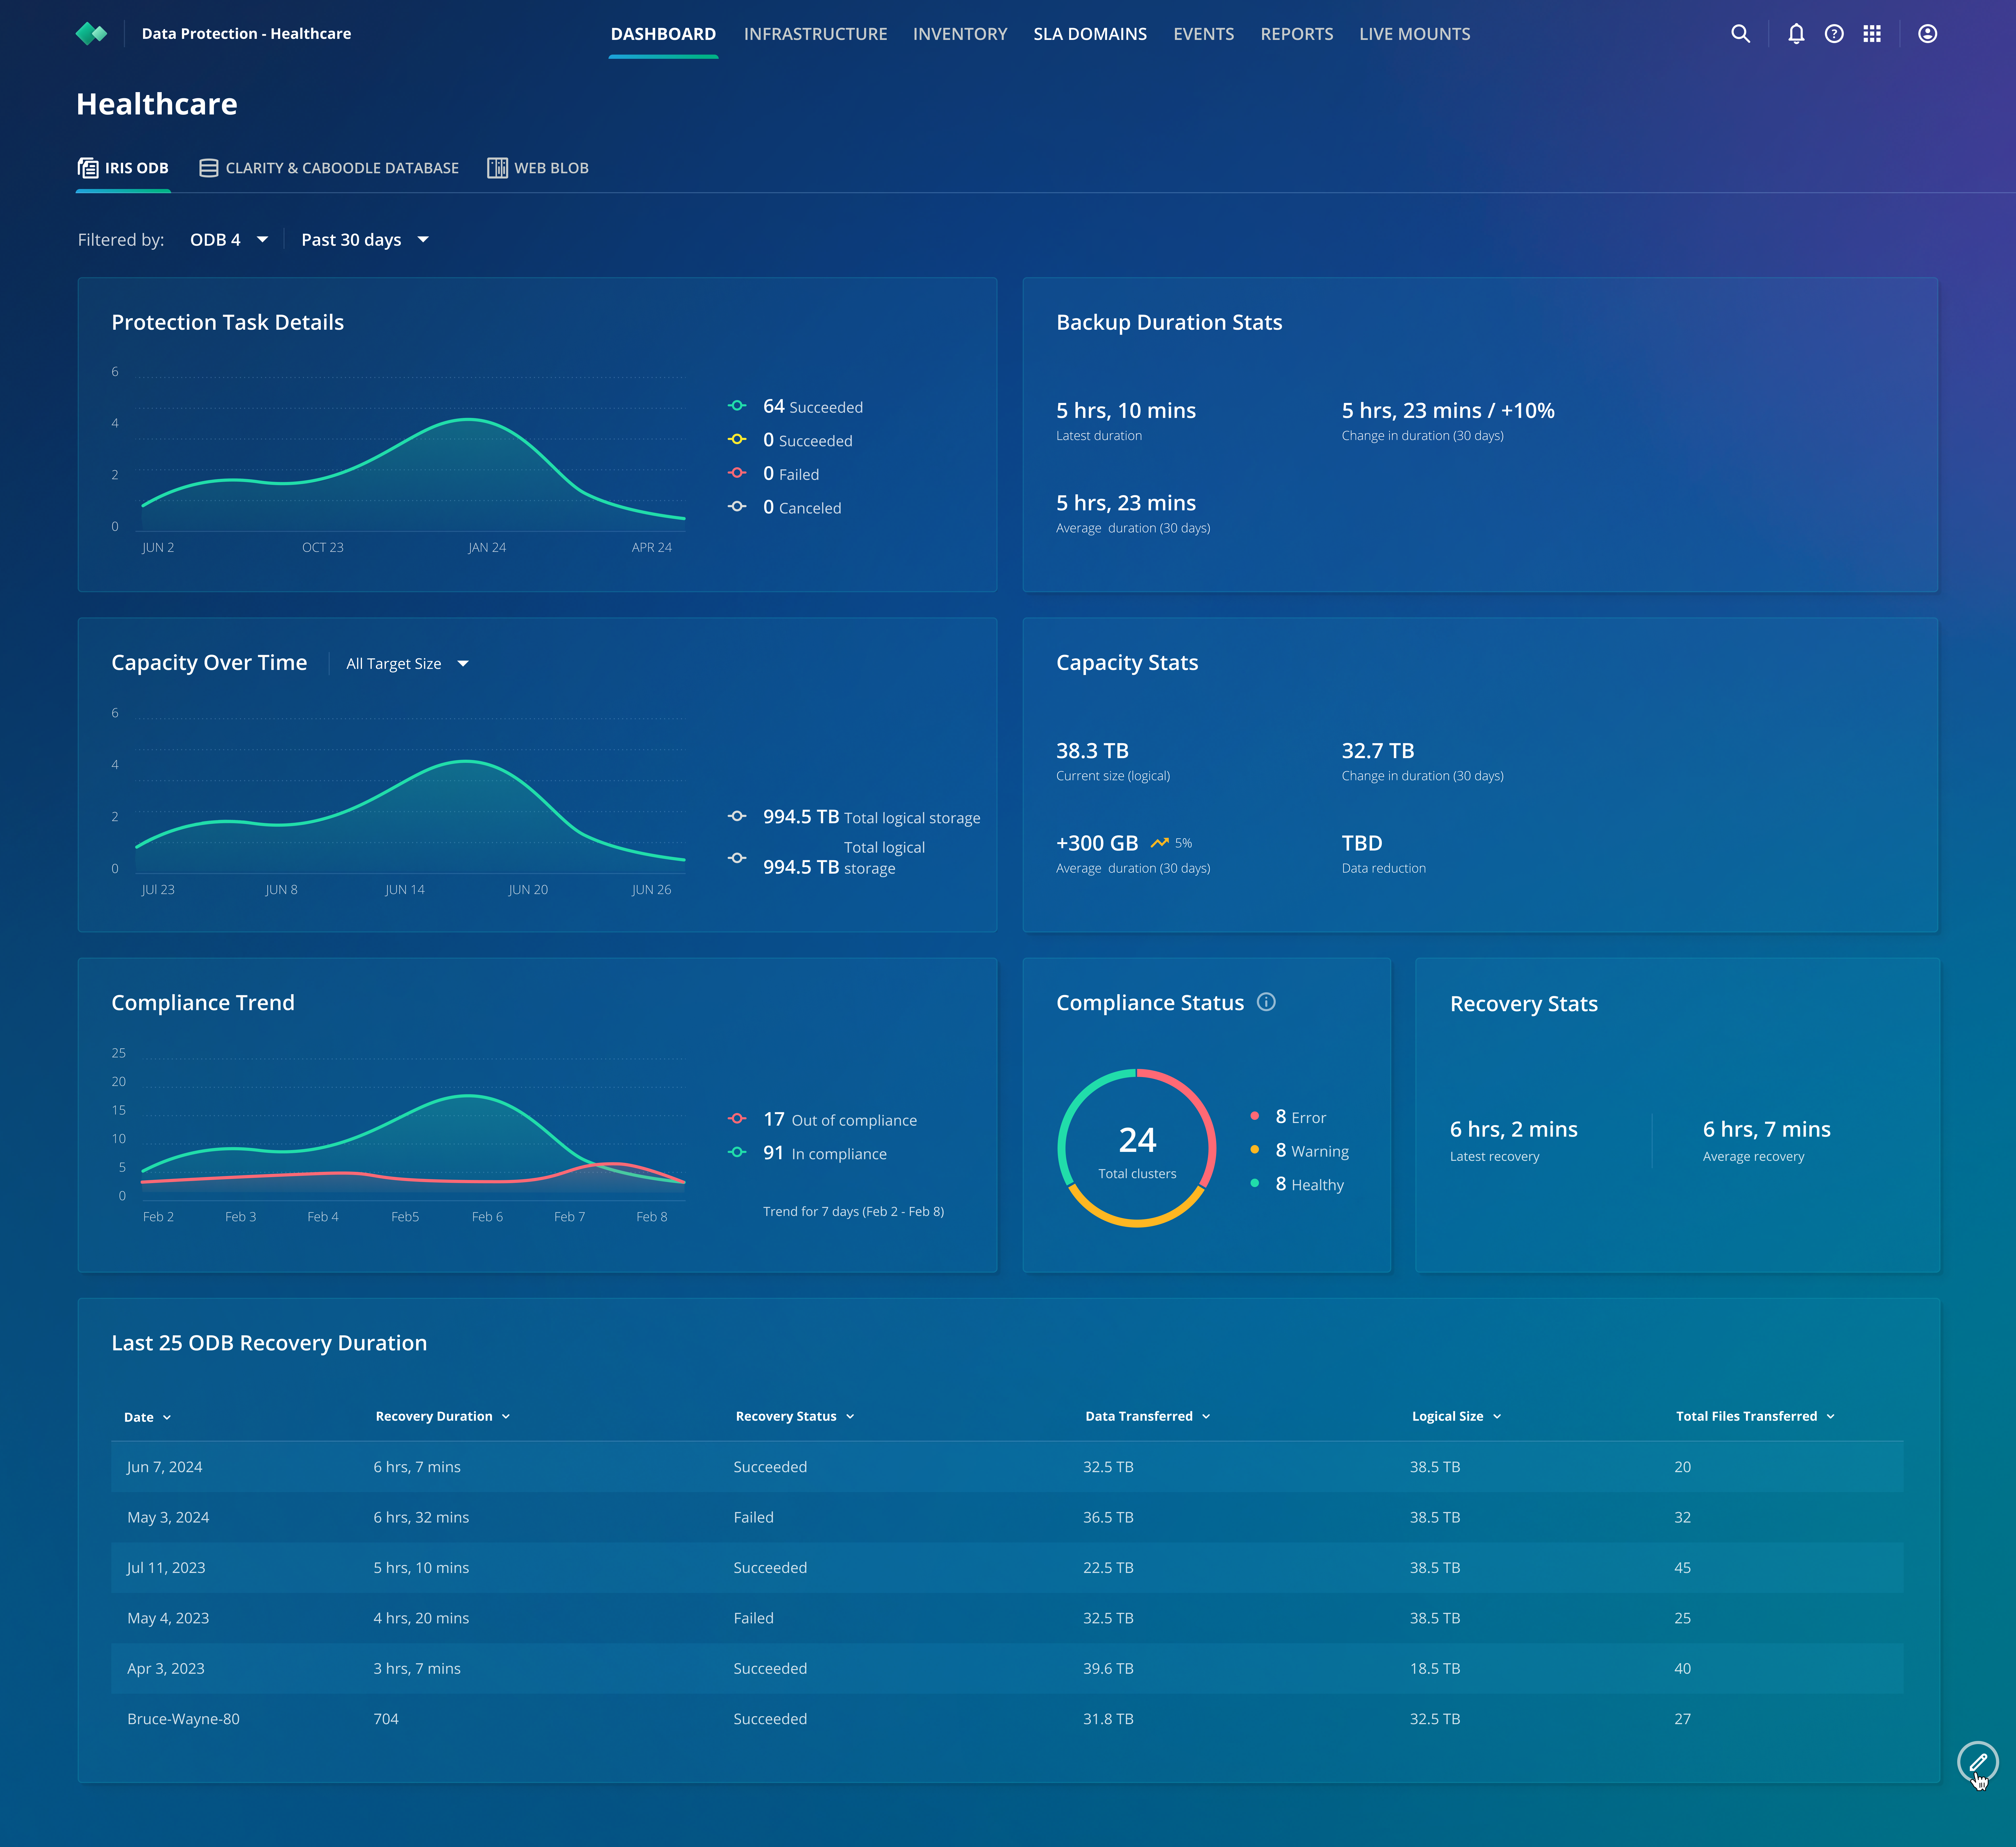This screenshot has width=2016, height=1847.
Task: Select the May 3, 2024 table row
Action: [1007, 1517]
